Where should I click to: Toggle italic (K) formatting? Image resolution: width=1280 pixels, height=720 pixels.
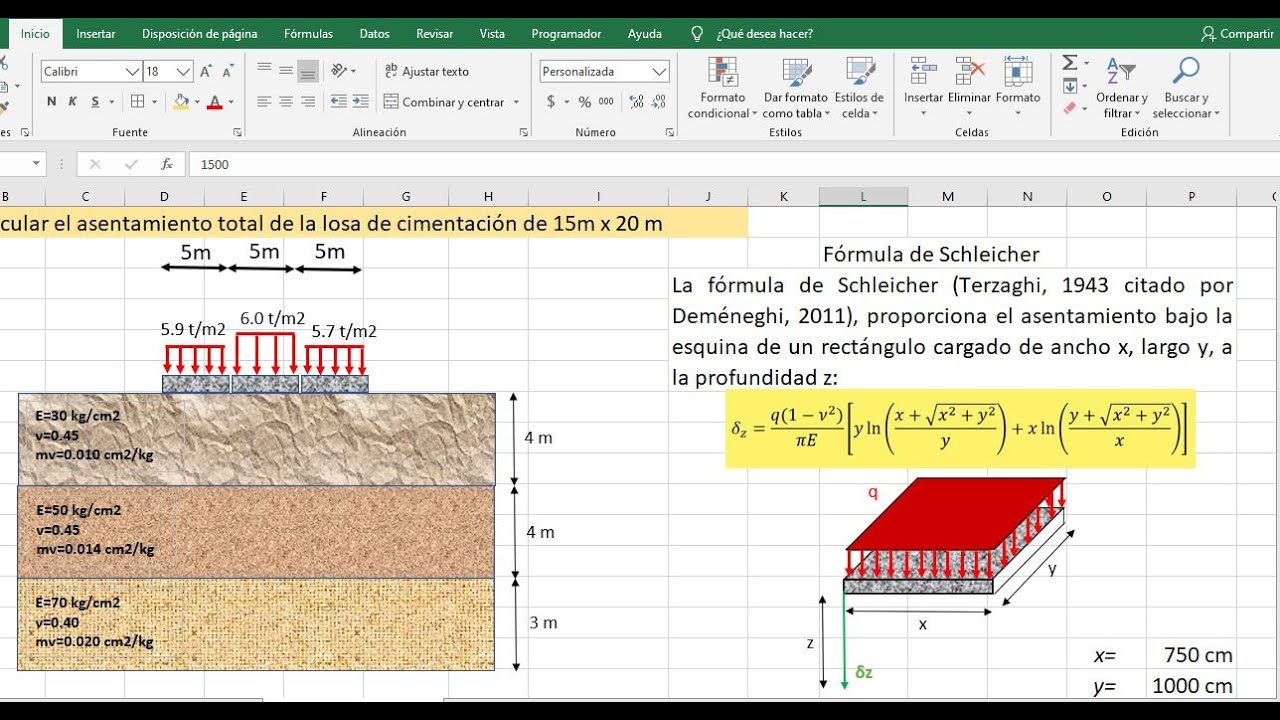pyautogui.click(x=72, y=102)
